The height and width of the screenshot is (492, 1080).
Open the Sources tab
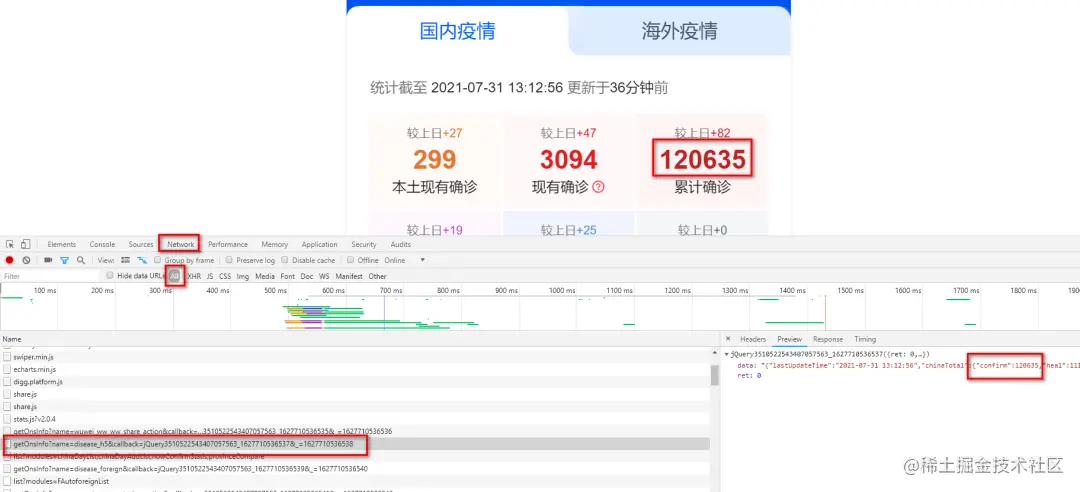pyautogui.click(x=141, y=245)
